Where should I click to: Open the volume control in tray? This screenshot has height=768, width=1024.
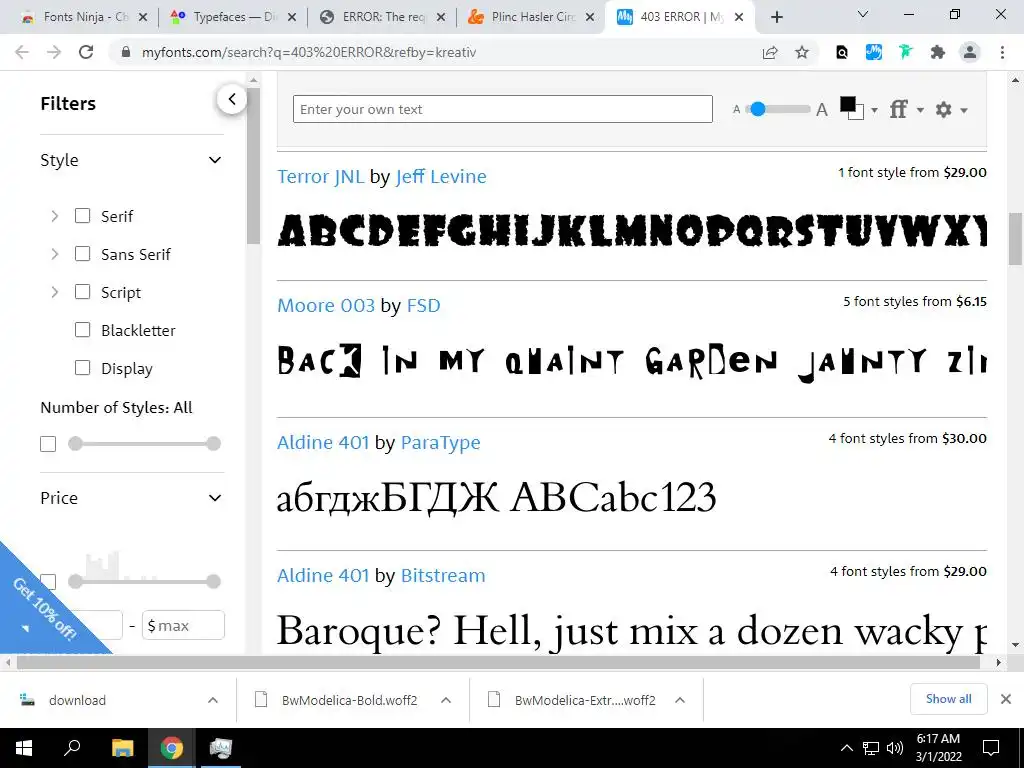(x=895, y=748)
